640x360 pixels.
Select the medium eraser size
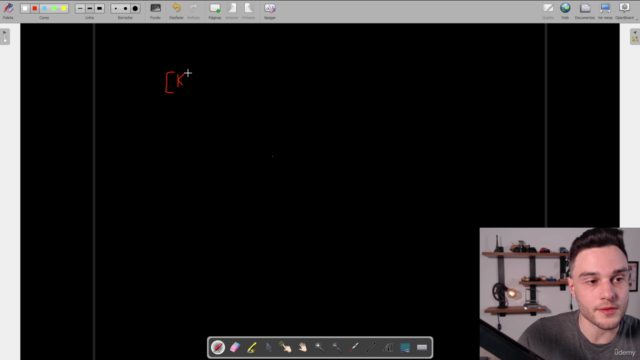(125, 8)
